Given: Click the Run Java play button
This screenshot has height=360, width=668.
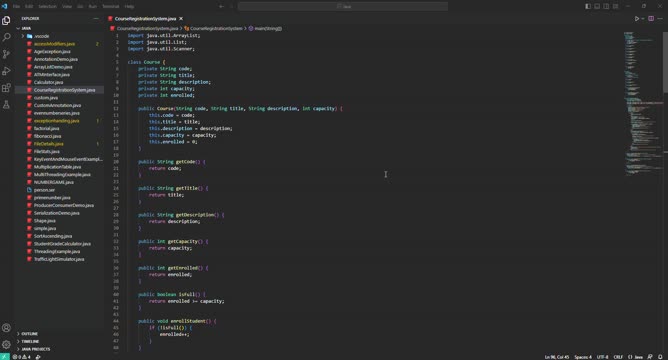Looking at the screenshot, I should tap(636, 19).
